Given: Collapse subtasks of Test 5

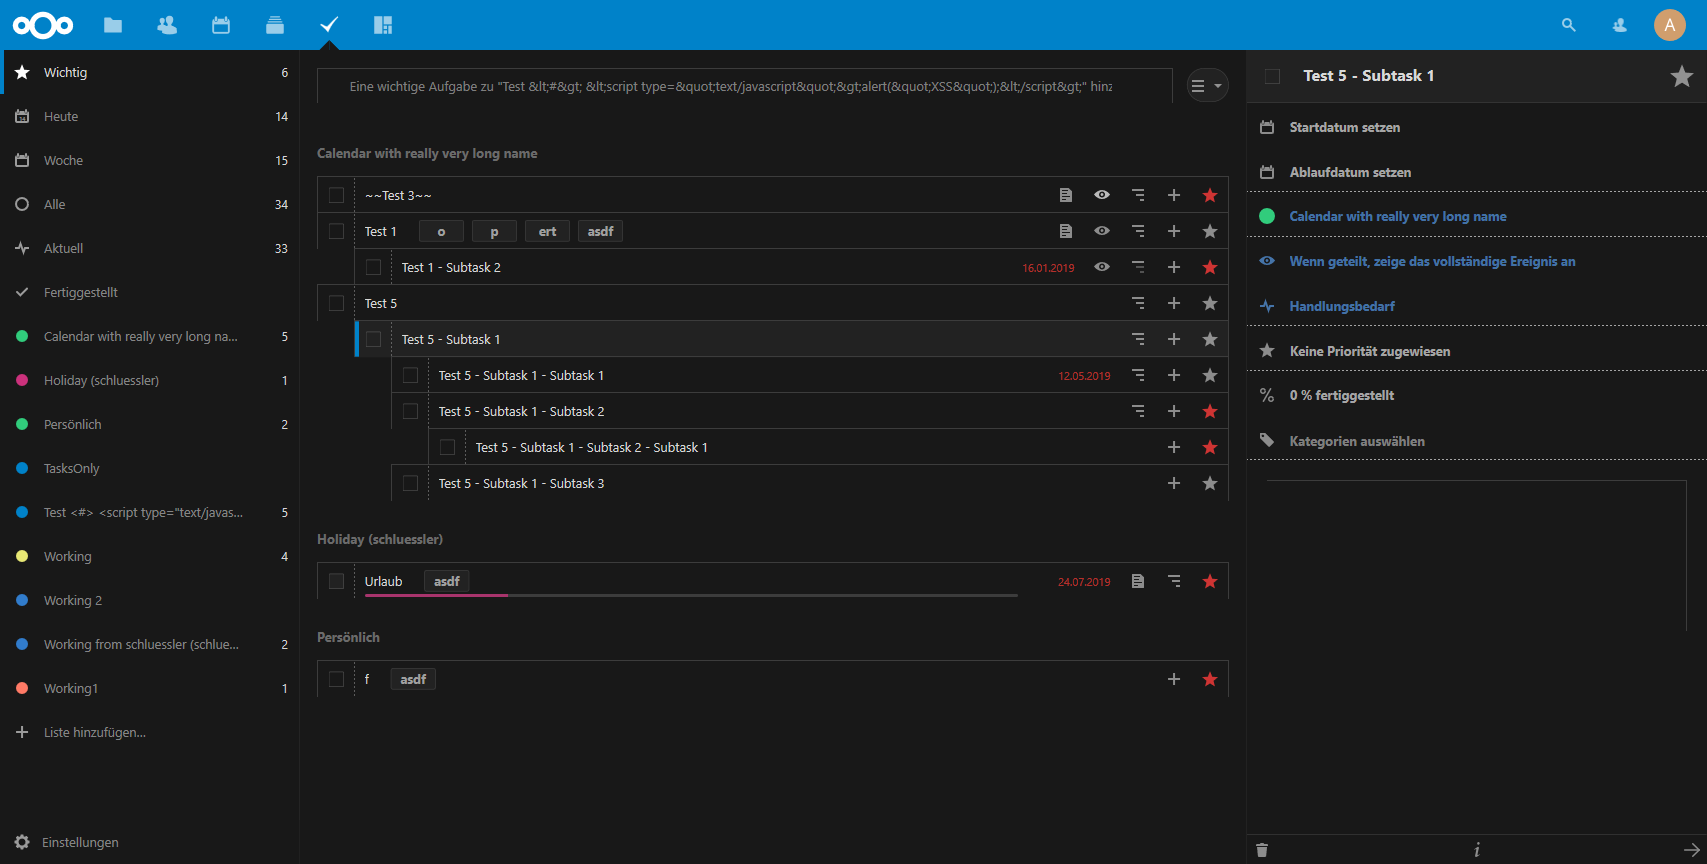Looking at the screenshot, I should click(x=1138, y=303).
